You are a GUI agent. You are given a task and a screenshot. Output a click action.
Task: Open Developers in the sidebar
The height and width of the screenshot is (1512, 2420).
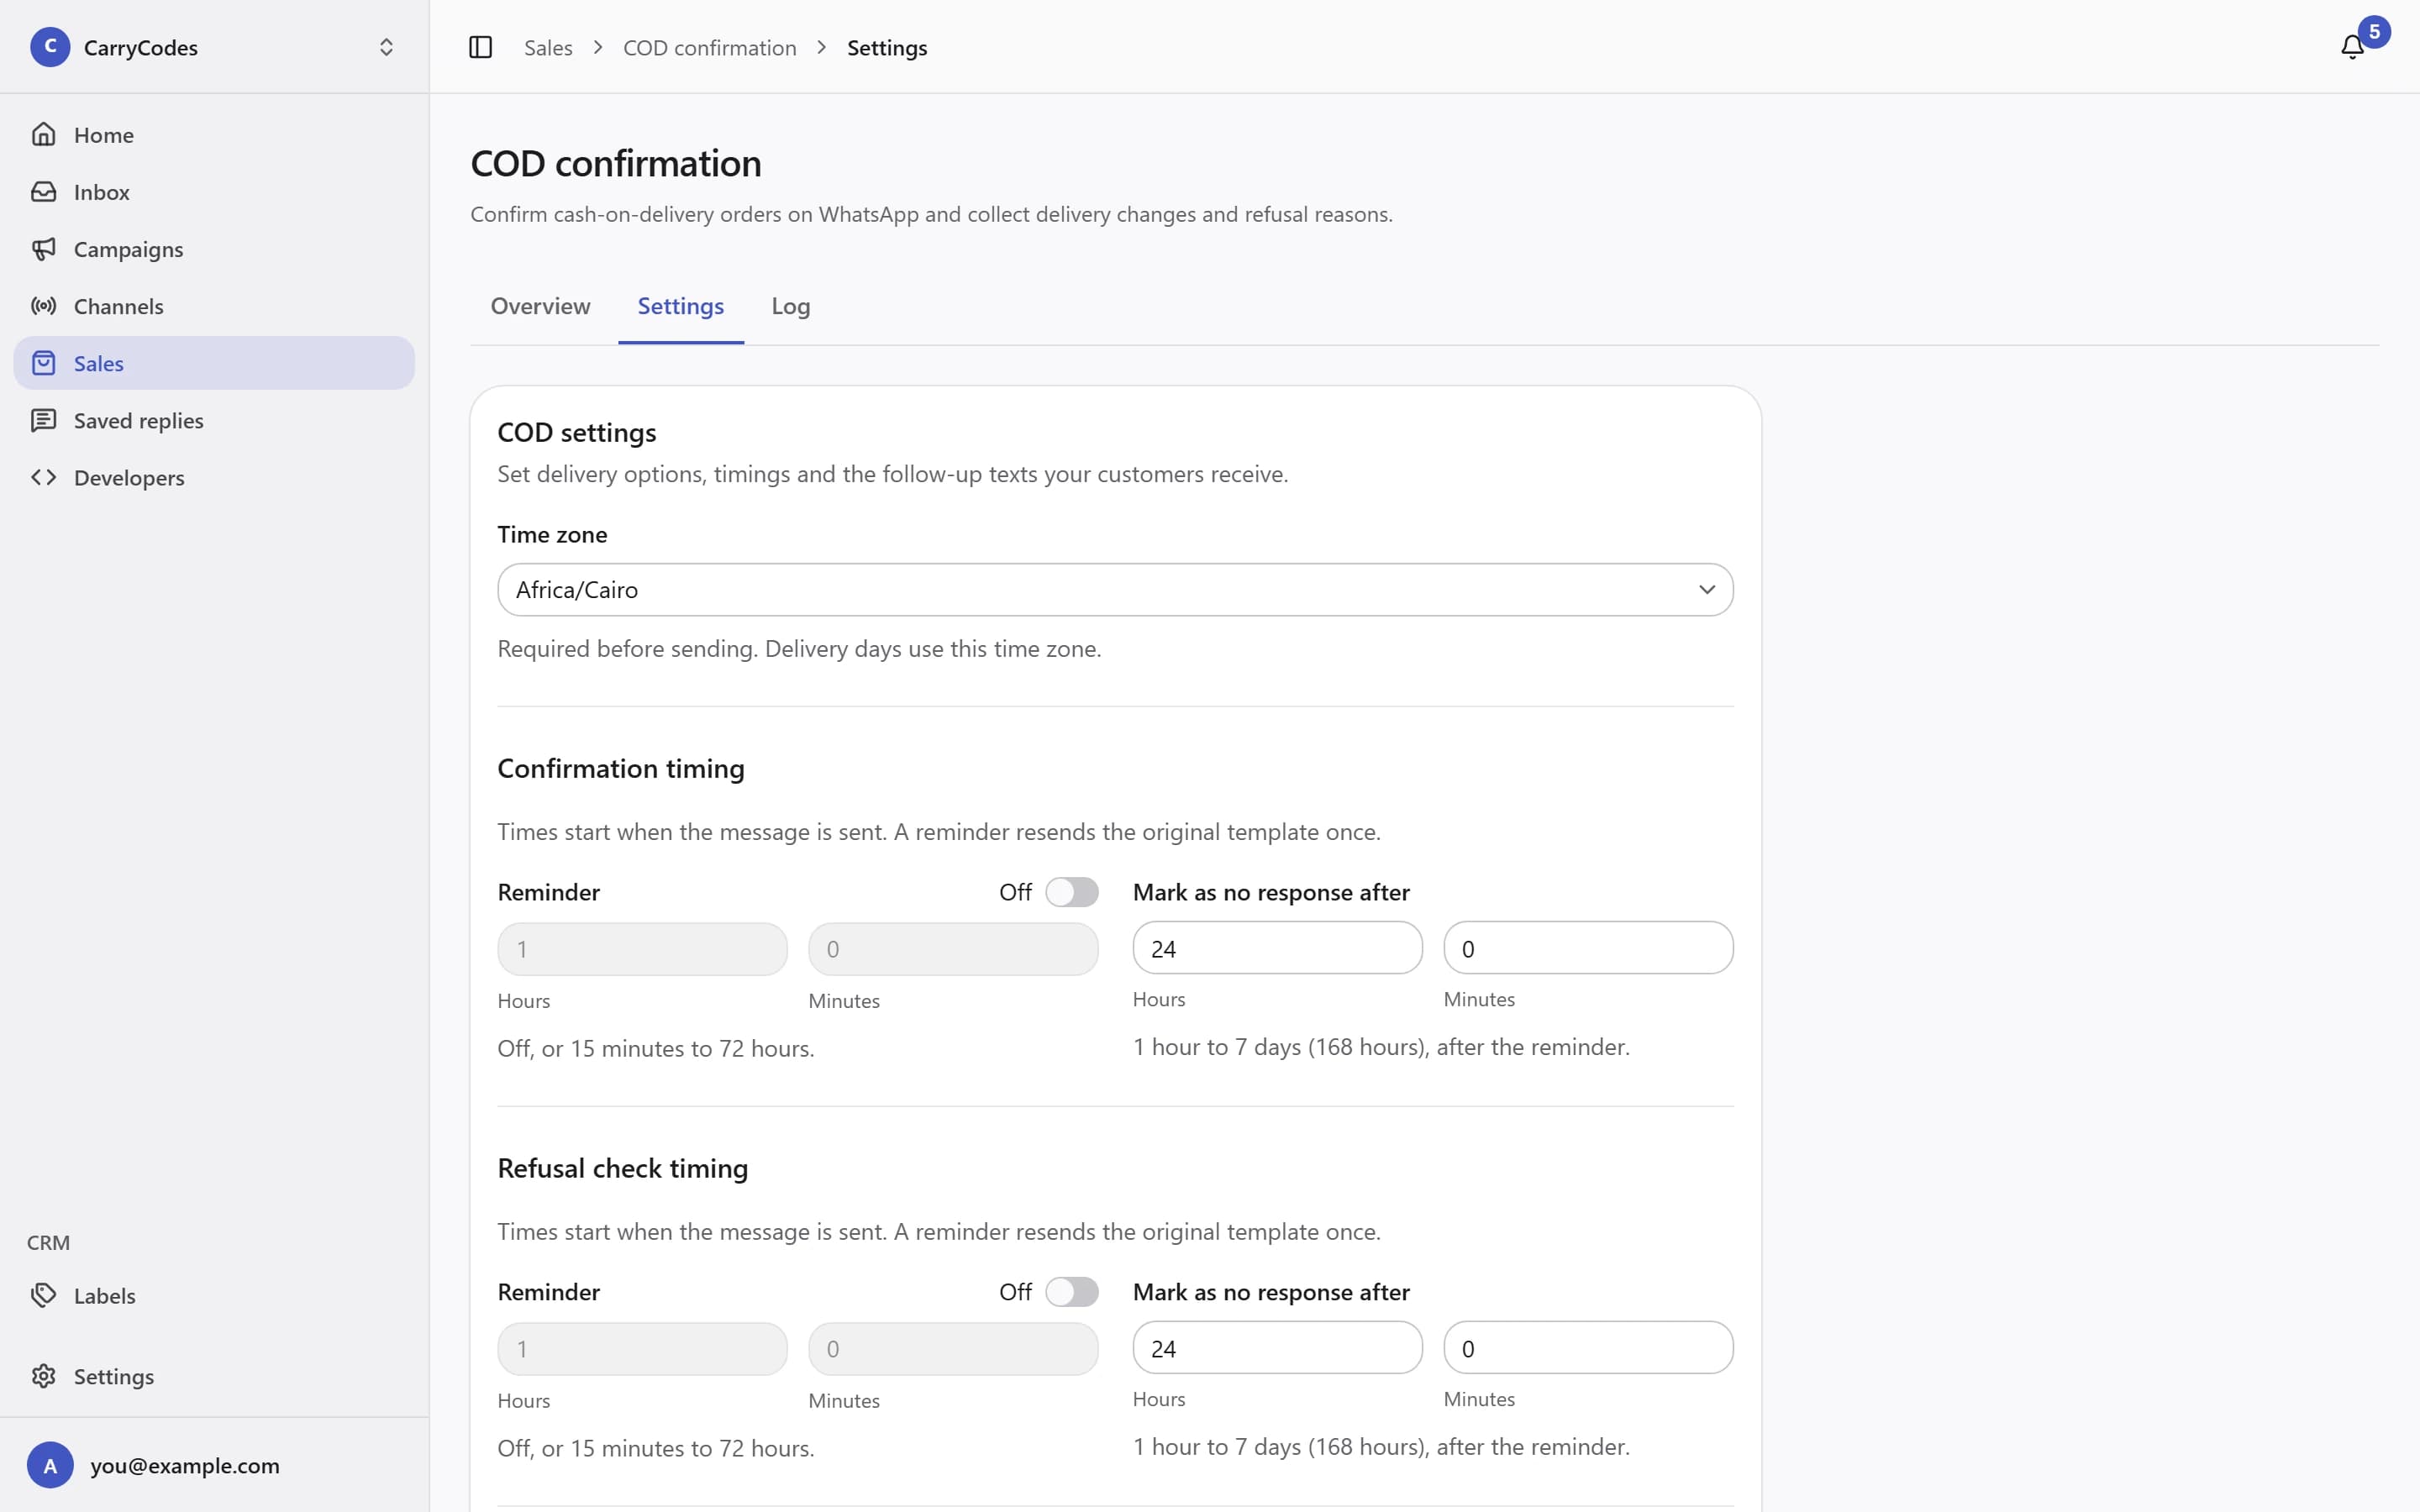(214, 477)
